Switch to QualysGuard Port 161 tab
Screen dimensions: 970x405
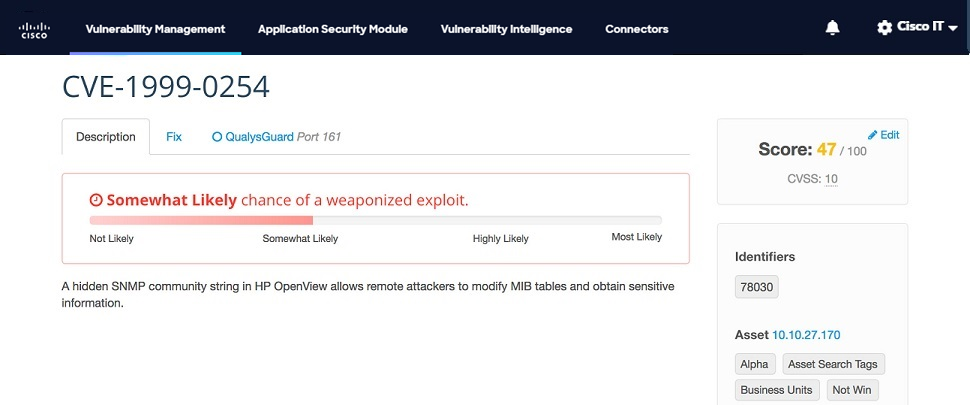[277, 137]
